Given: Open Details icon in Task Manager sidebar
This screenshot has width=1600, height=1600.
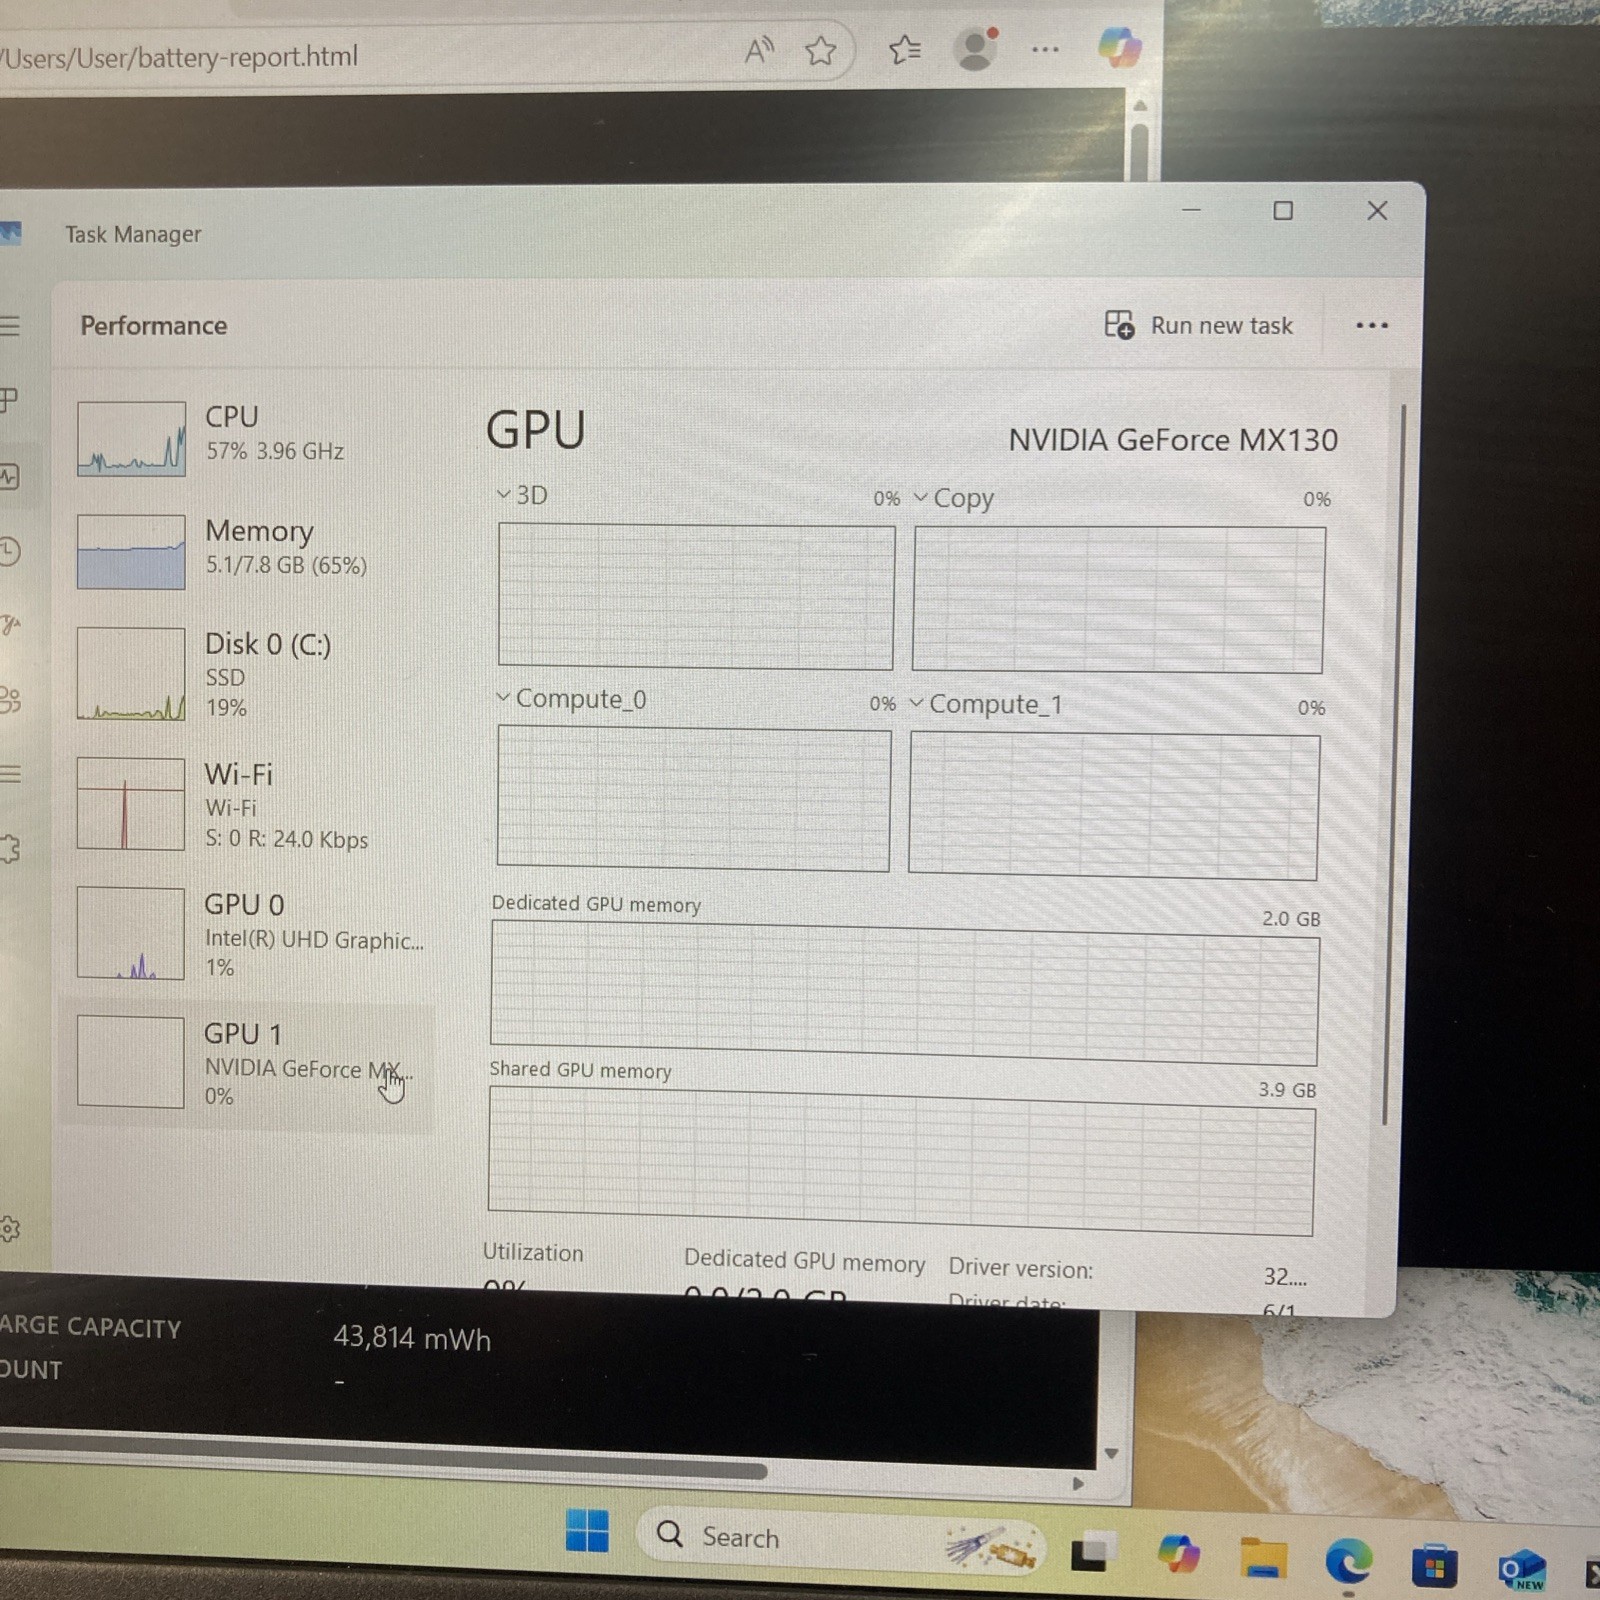Looking at the screenshot, I should (x=10, y=774).
